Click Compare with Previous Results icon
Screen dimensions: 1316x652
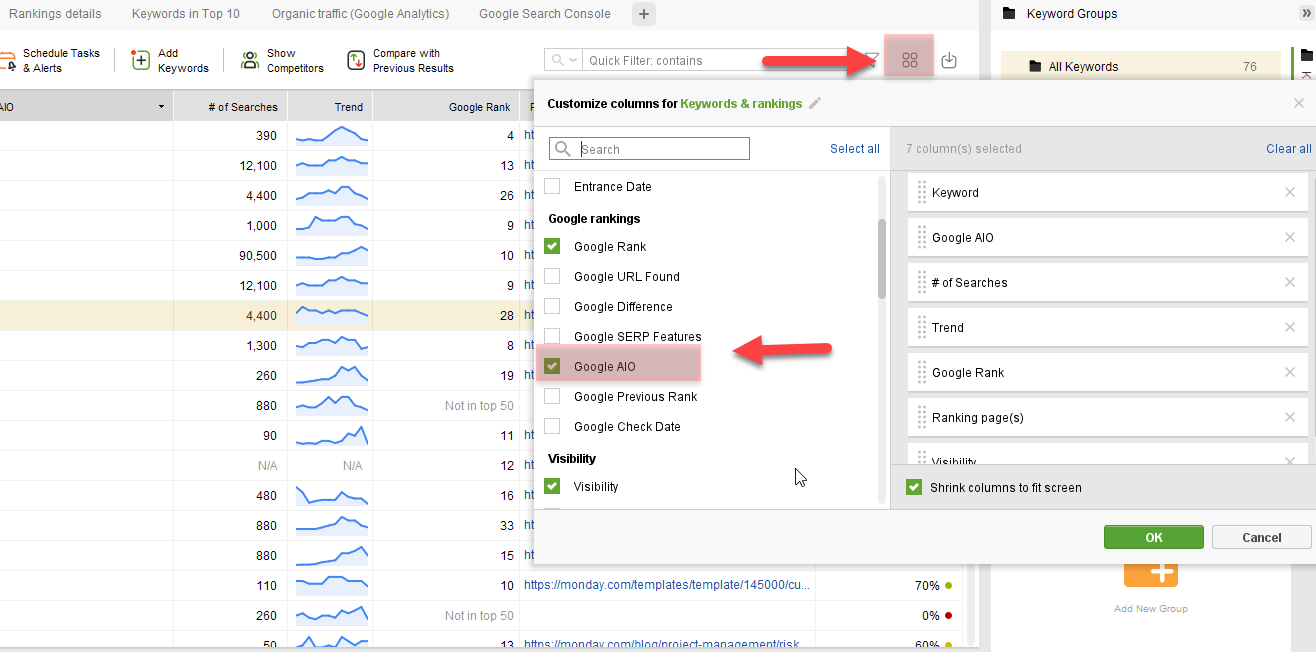coord(356,61)
